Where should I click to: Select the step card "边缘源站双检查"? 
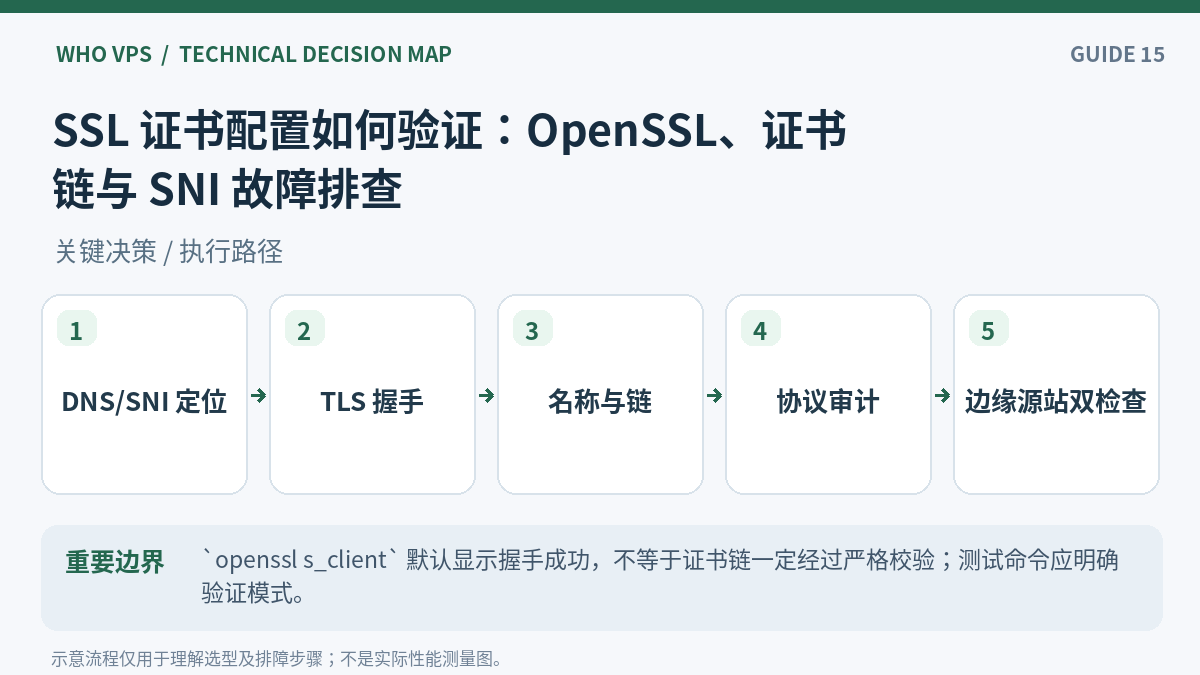[x=1056, y=394]
